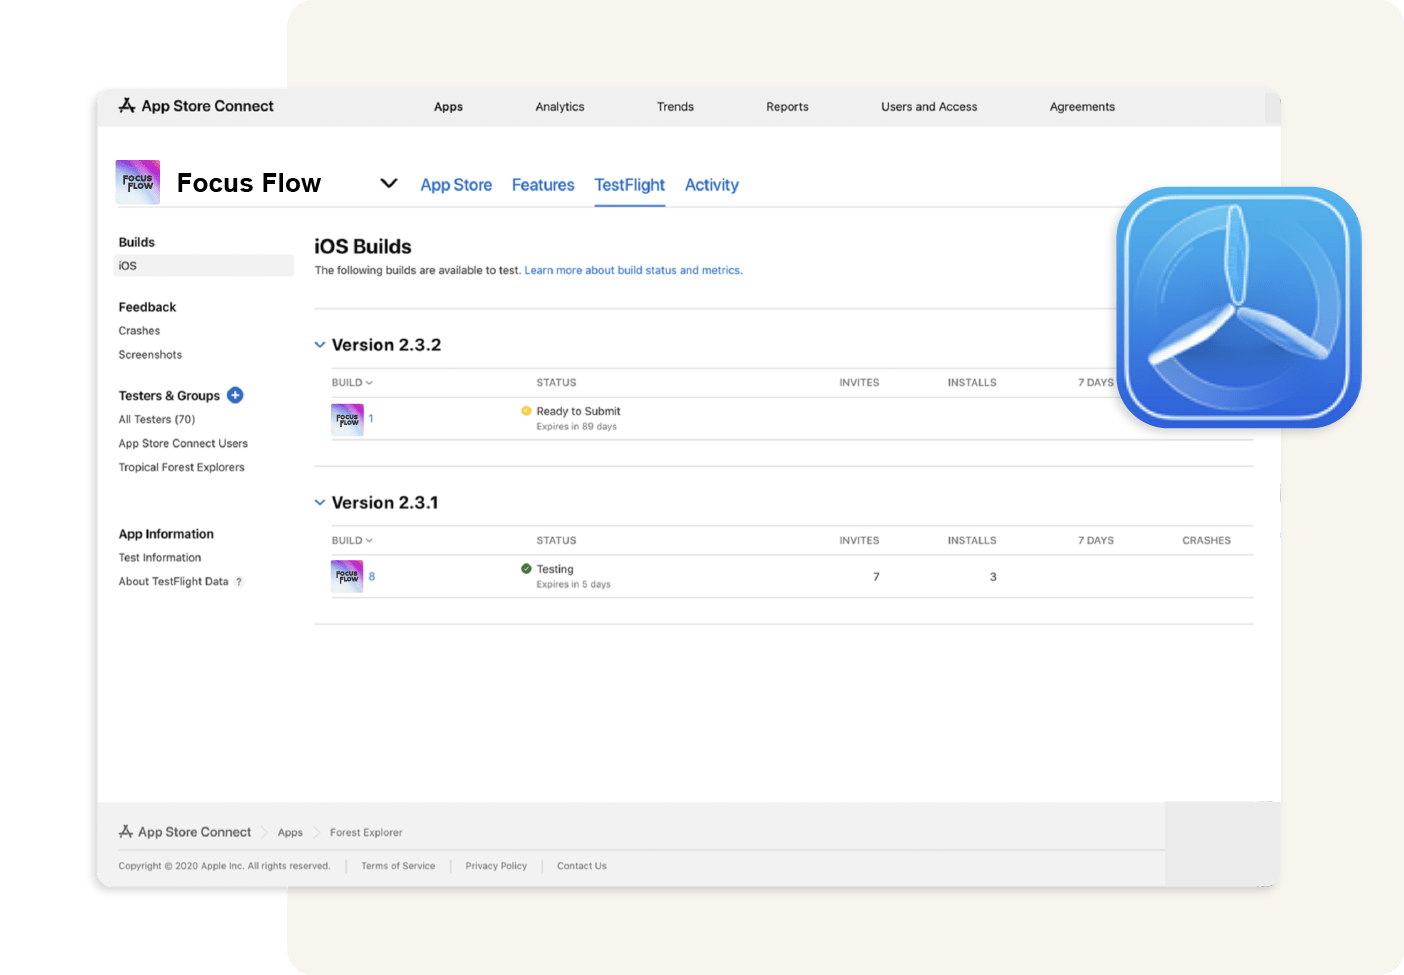
Task: Click the green Testing status checkmark
Action: [526, 569]
